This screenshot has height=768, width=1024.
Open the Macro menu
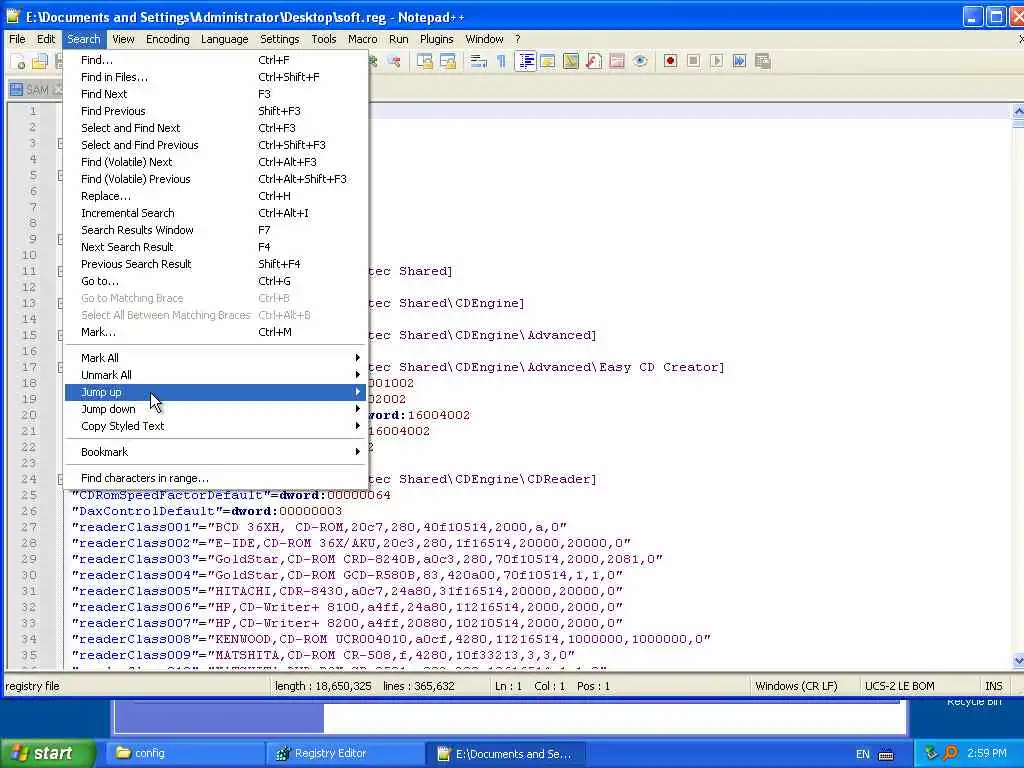click(x=362, y=39)
